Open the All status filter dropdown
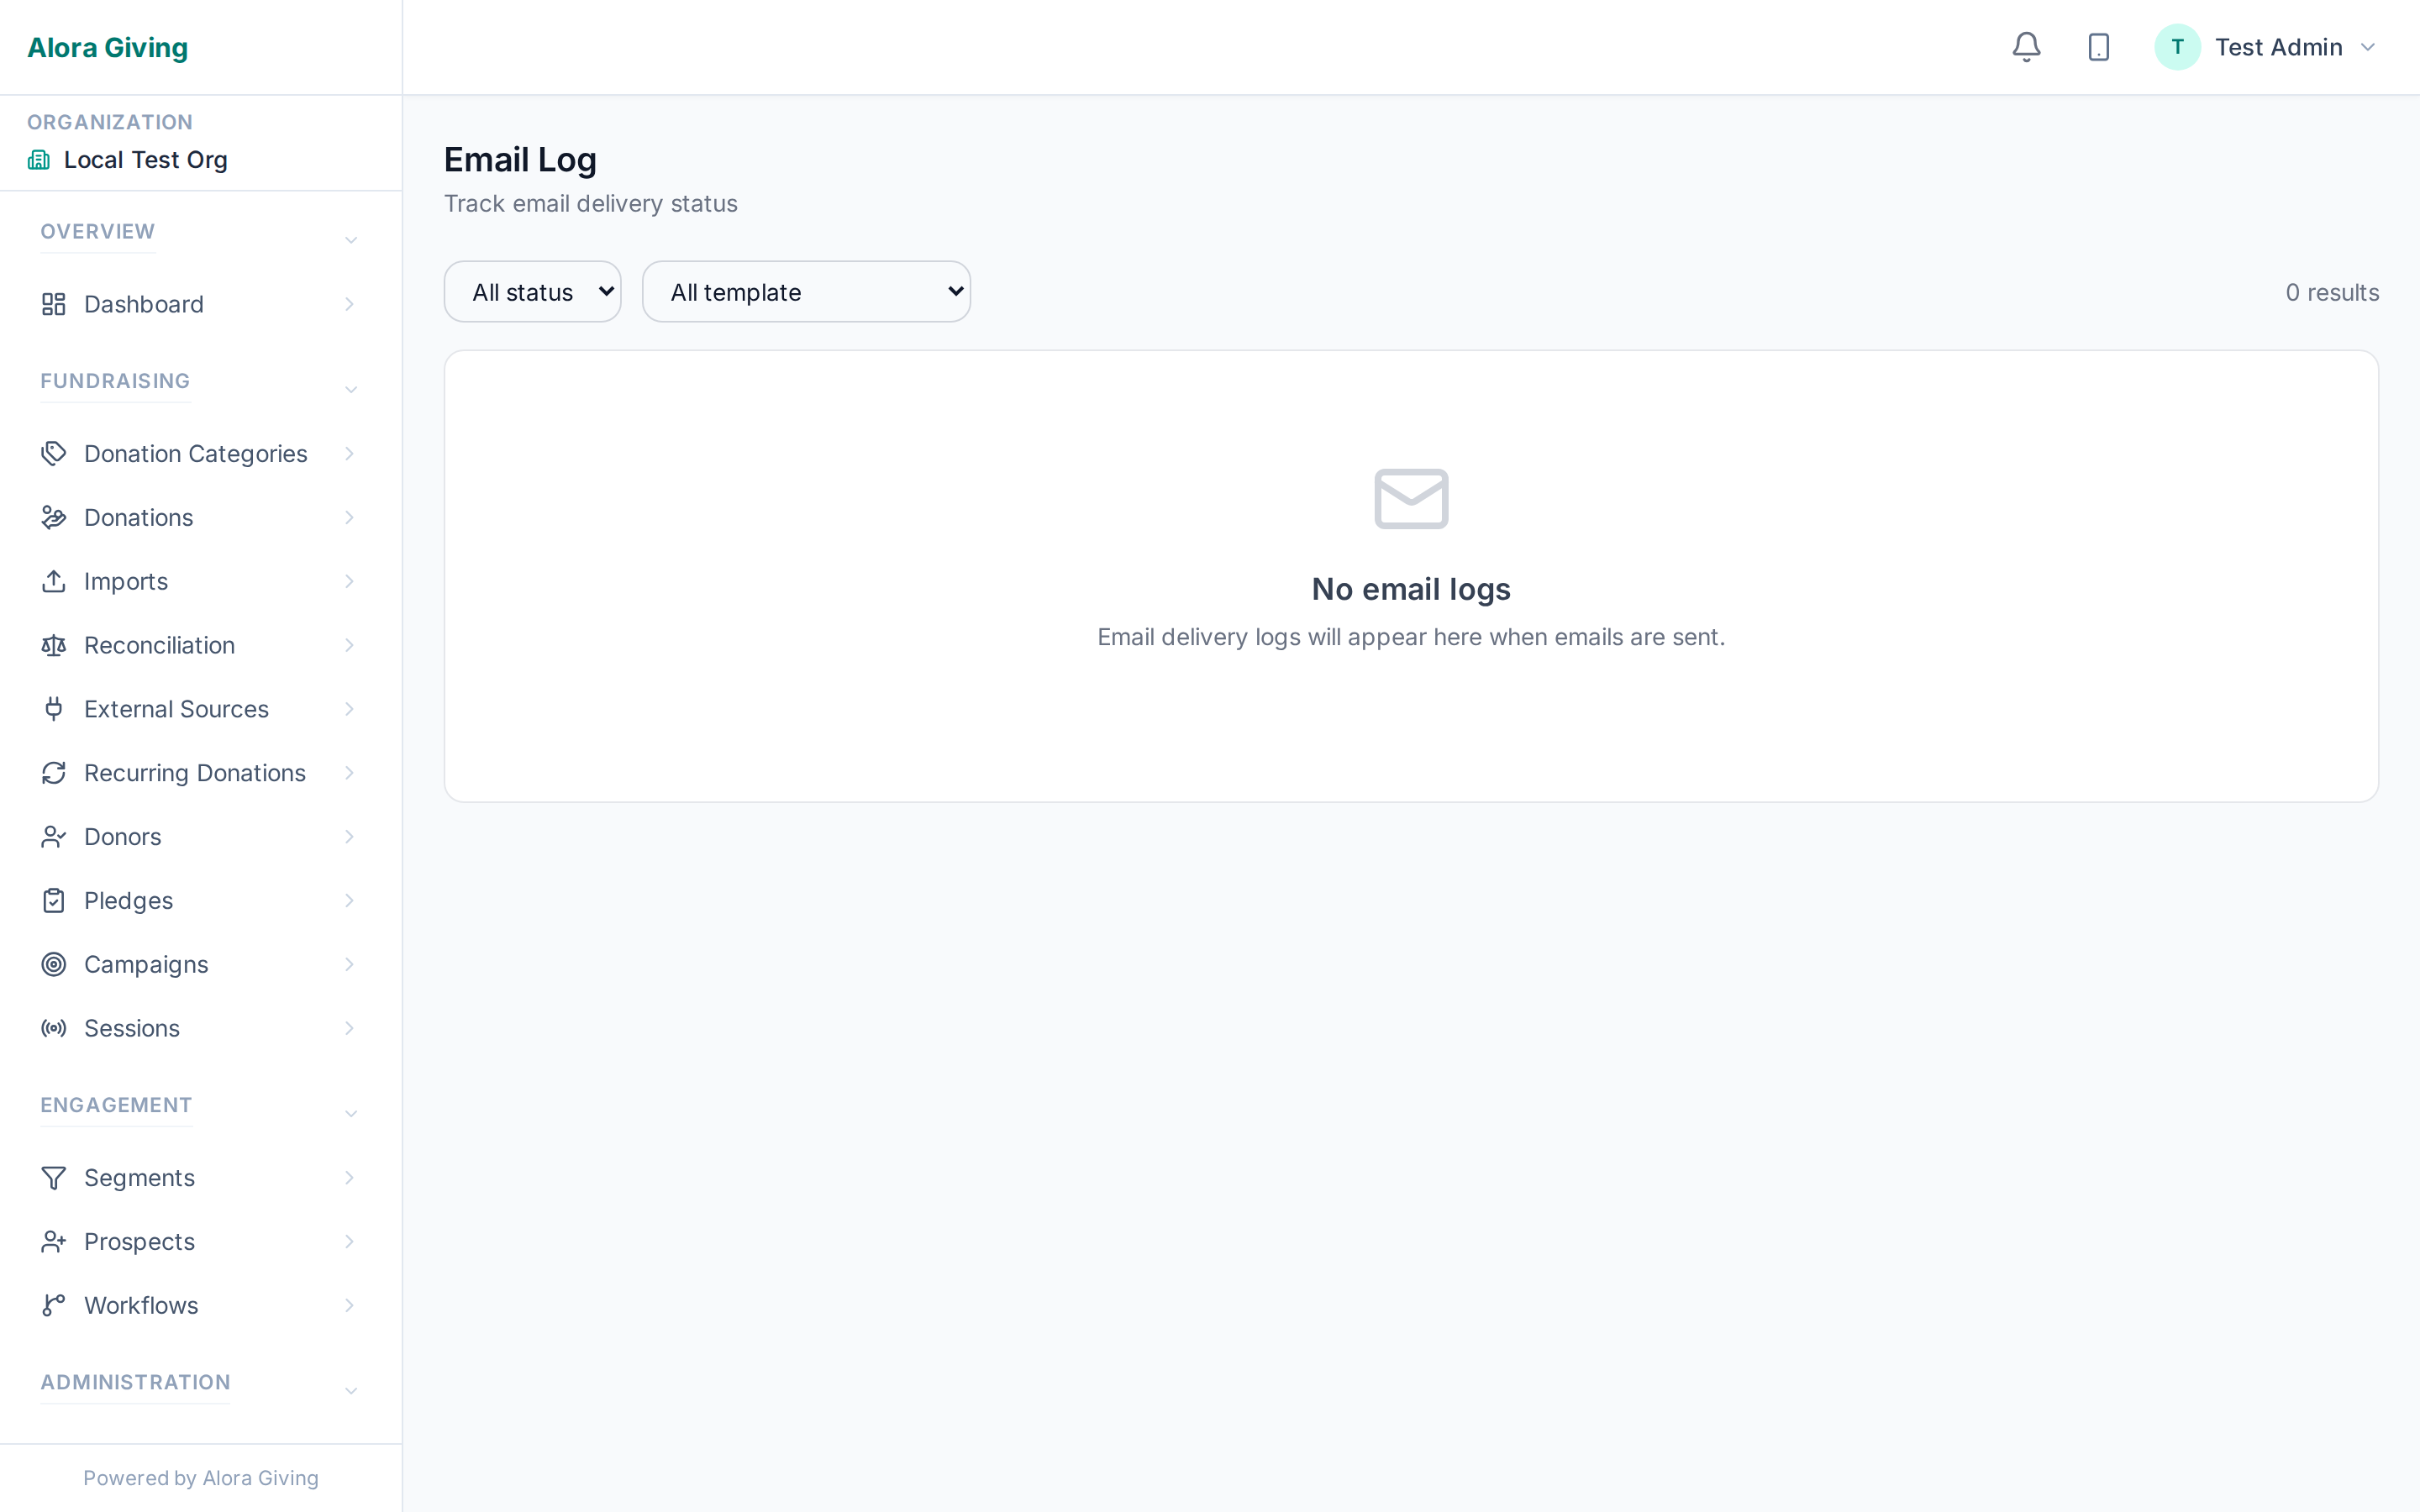 532,291
